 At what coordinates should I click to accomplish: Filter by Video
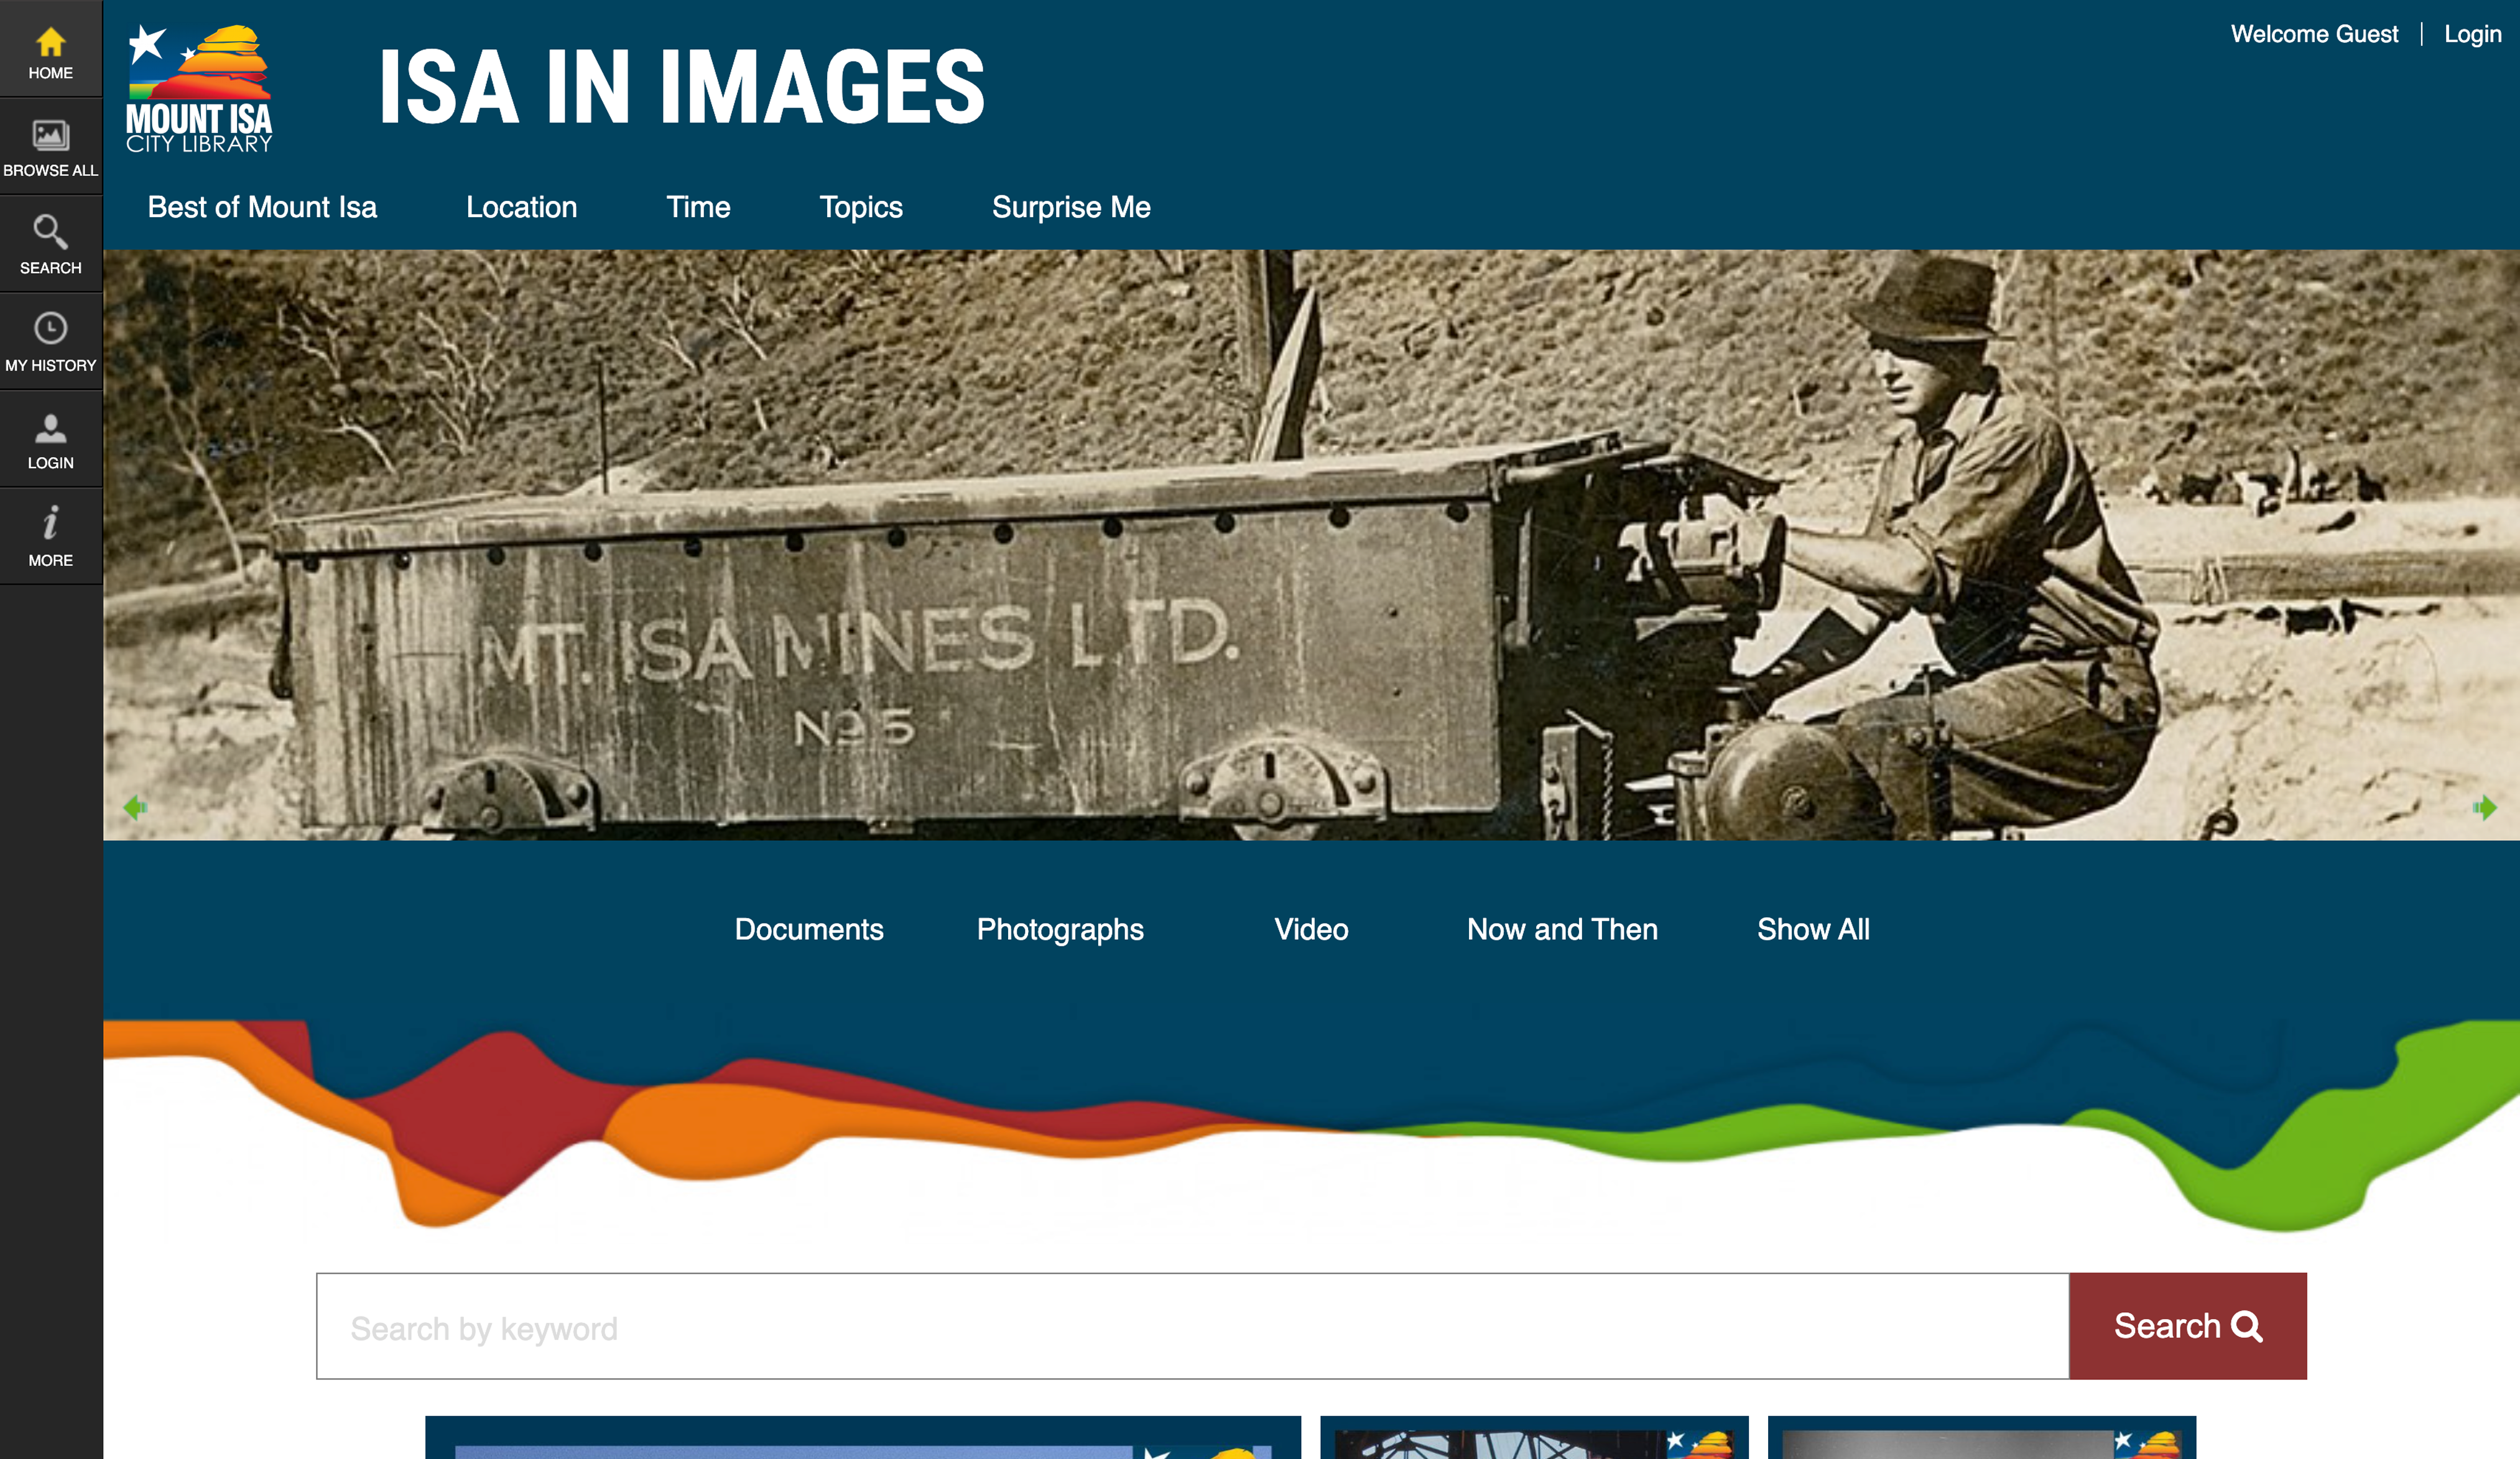click(1311, 929)
